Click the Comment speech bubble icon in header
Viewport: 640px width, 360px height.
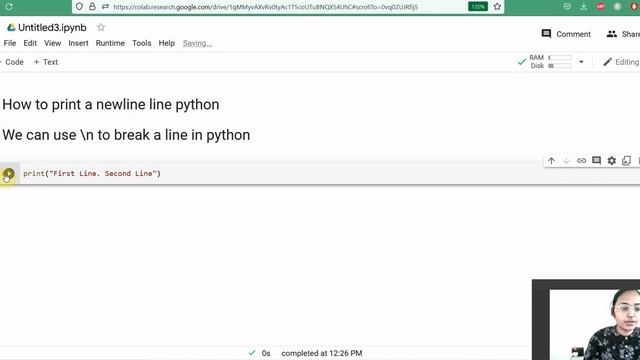pyautogui.click(x=546, y=34)
